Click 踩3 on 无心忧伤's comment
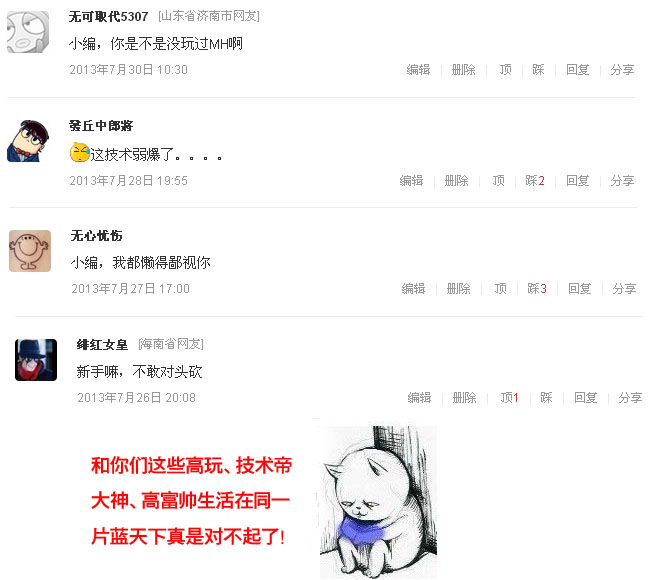This screenshot has height=580, width=648. click(537, 289)
